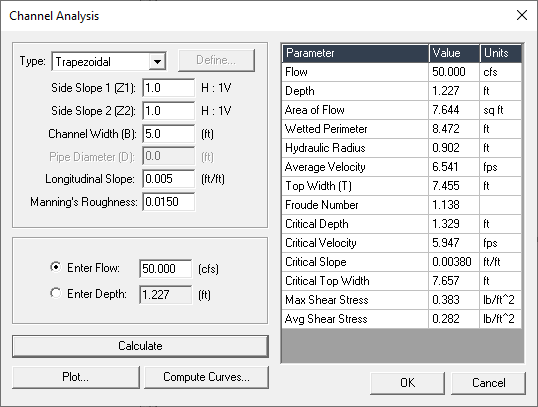Viewport: 538px width, 407px height.
Task: Click the Side Slope 2 (Z2) field
Action: 168,111
